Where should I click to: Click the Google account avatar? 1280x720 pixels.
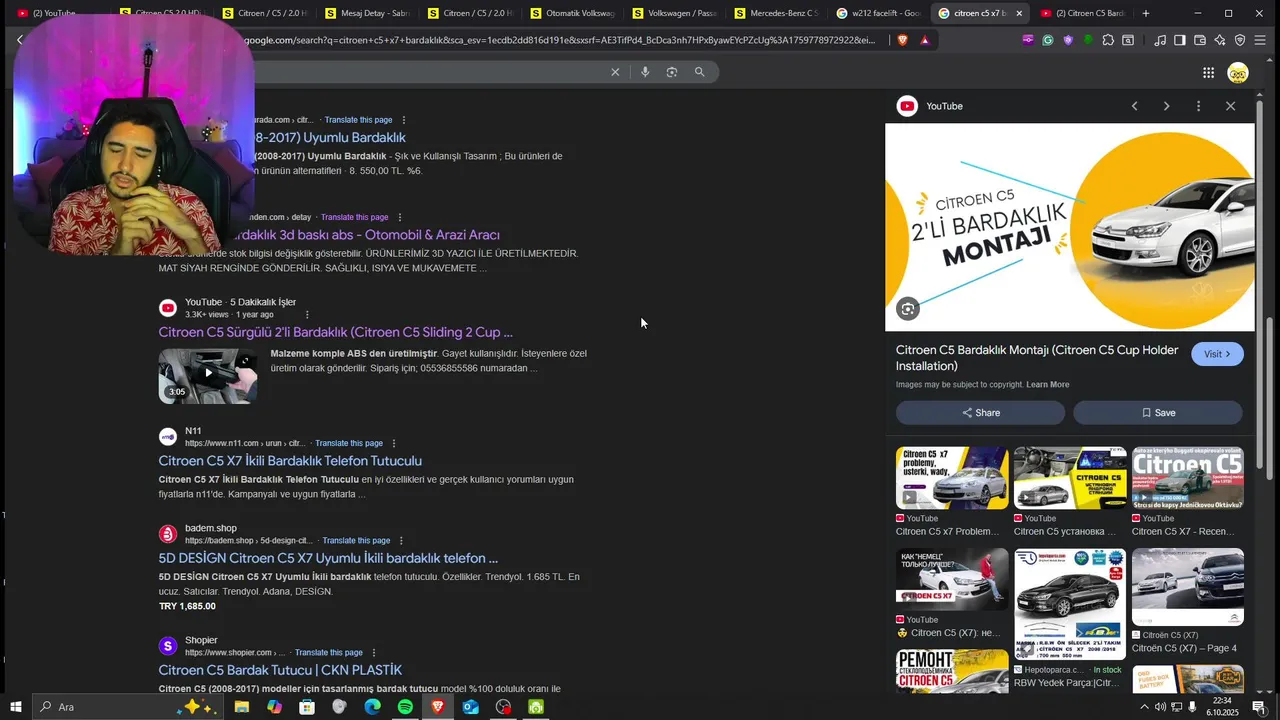tap(1238, 72)
